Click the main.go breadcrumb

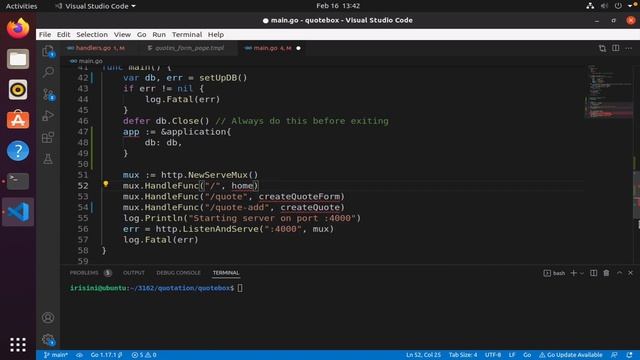tap(86, 61)
